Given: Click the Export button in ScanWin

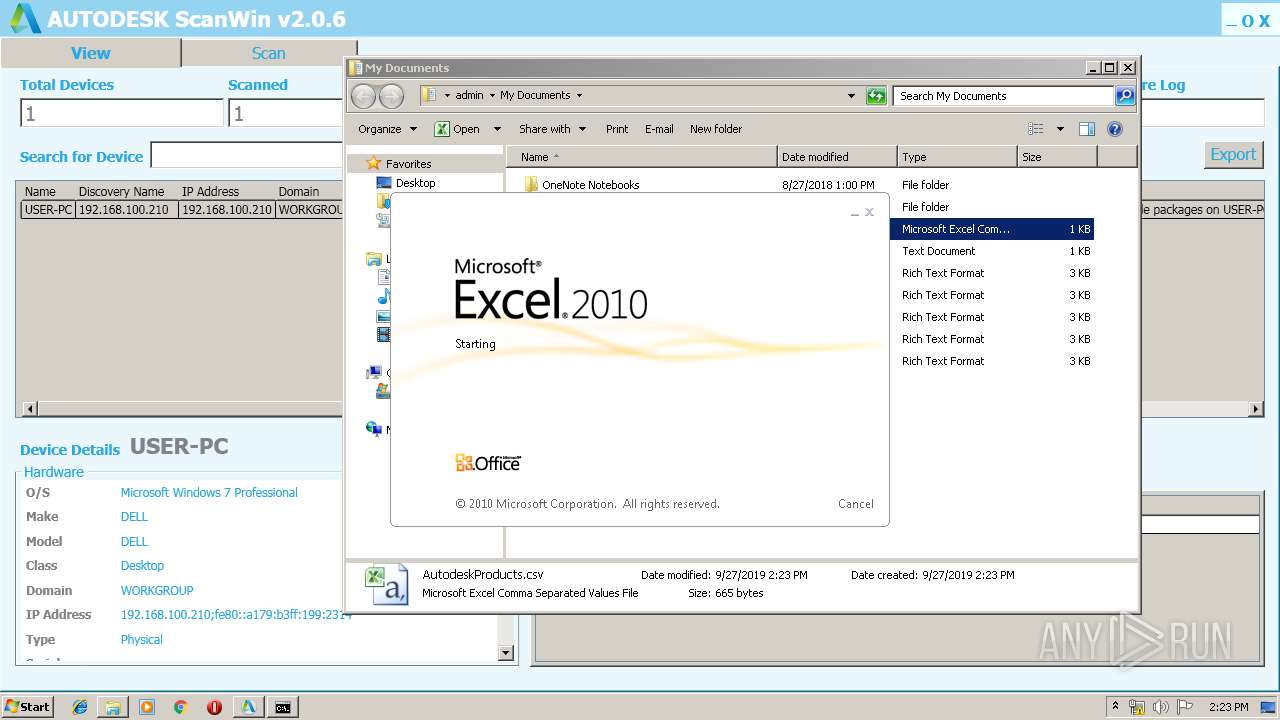Looking at the screenshot, I should 1233,155.
